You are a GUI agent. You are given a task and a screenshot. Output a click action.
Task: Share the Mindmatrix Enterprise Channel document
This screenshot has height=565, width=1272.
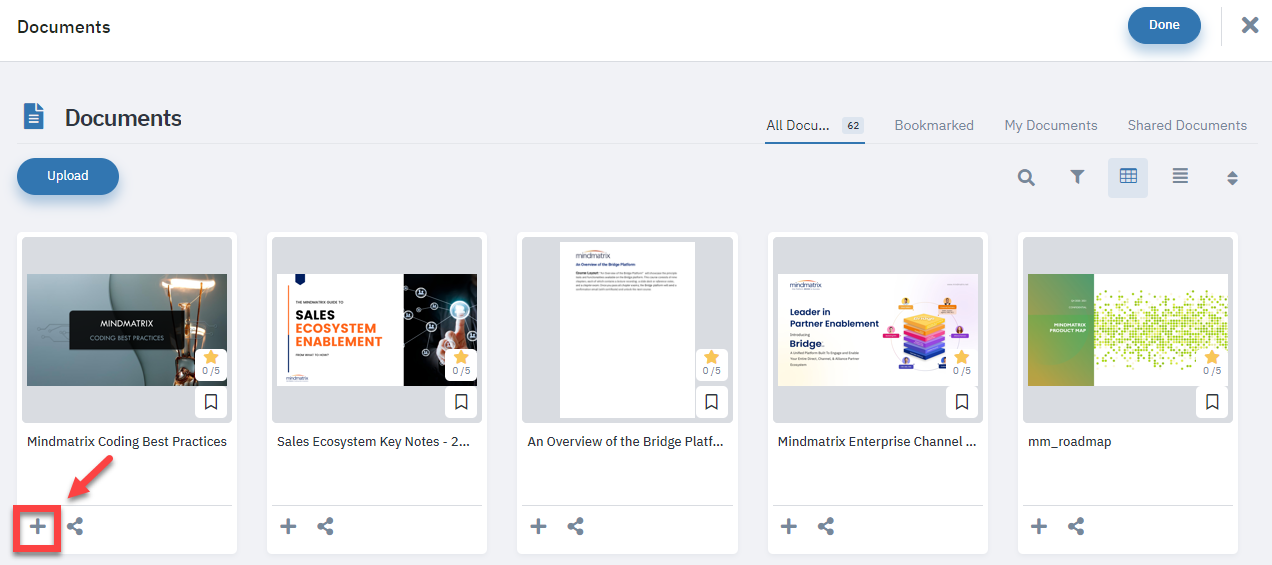[x=825, y=526]
